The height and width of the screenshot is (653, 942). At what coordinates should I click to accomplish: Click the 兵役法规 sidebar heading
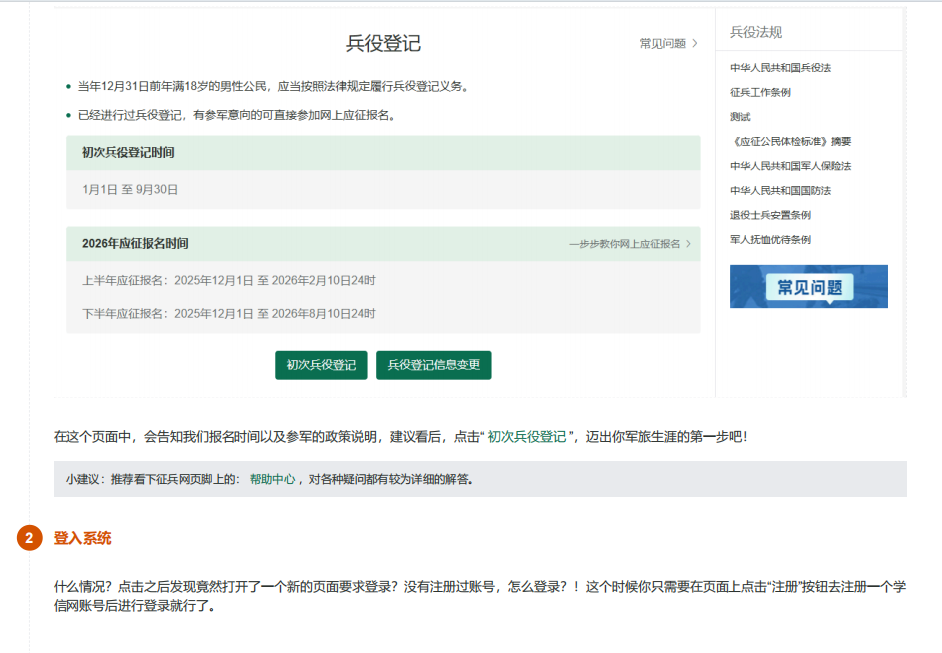tap(756, 32)
